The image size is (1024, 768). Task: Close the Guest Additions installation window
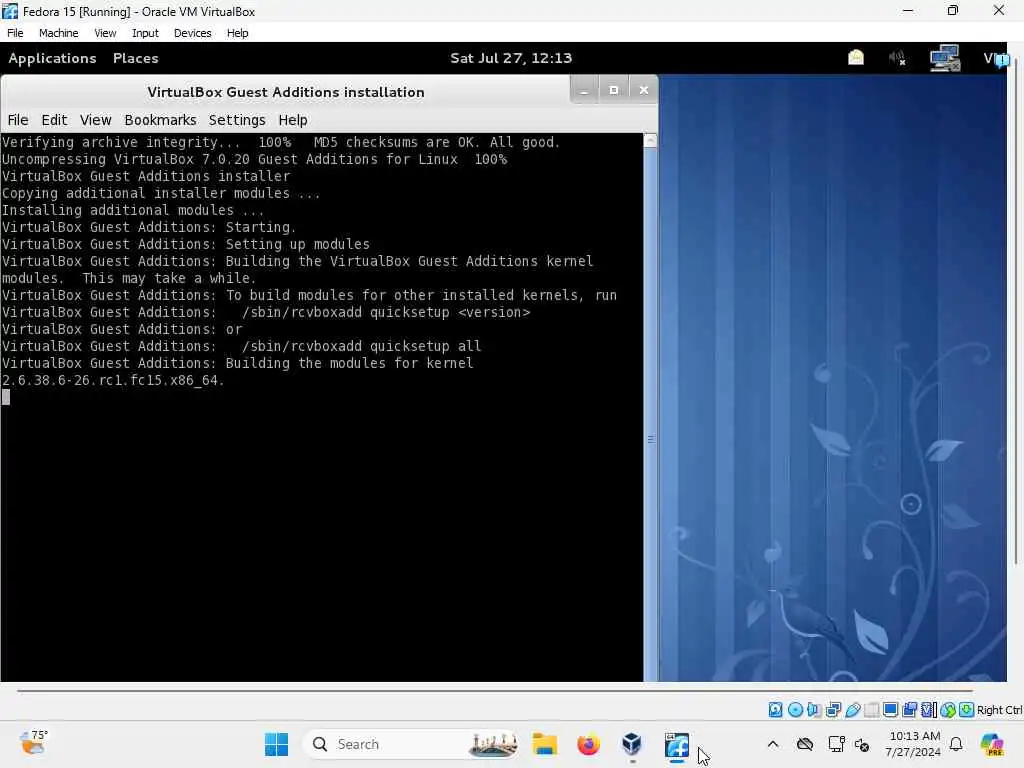(643, 90)
